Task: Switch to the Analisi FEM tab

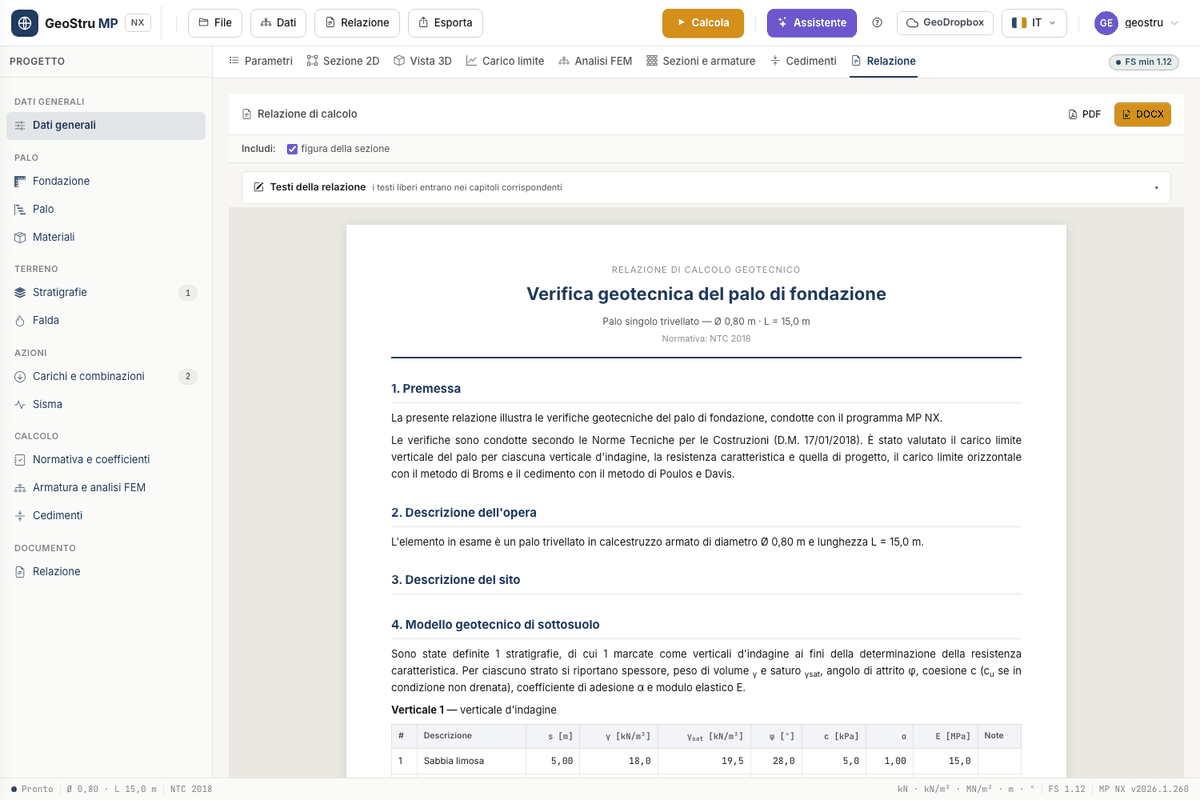Action: click(x=596, y=61)
